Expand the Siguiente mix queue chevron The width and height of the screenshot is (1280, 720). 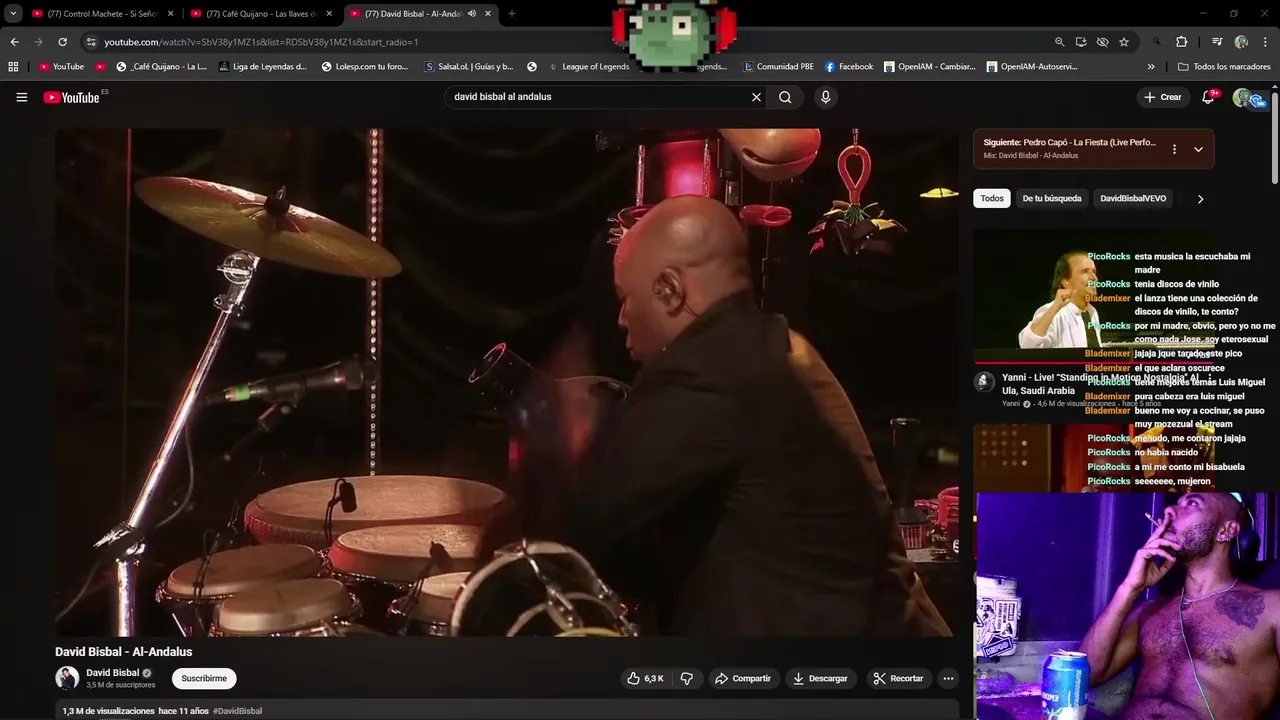[1198, 149]
